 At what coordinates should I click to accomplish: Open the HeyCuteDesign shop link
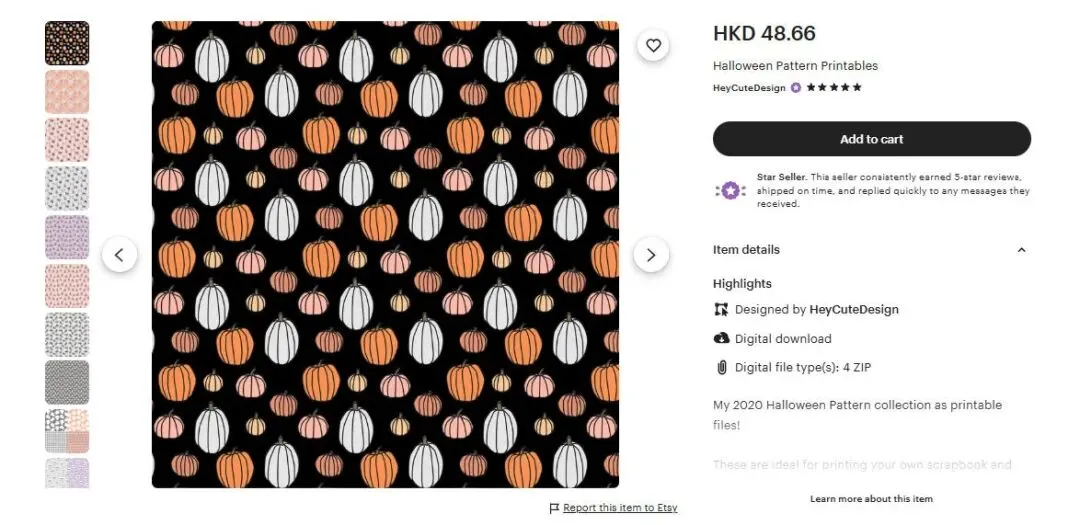coord(749,88)
